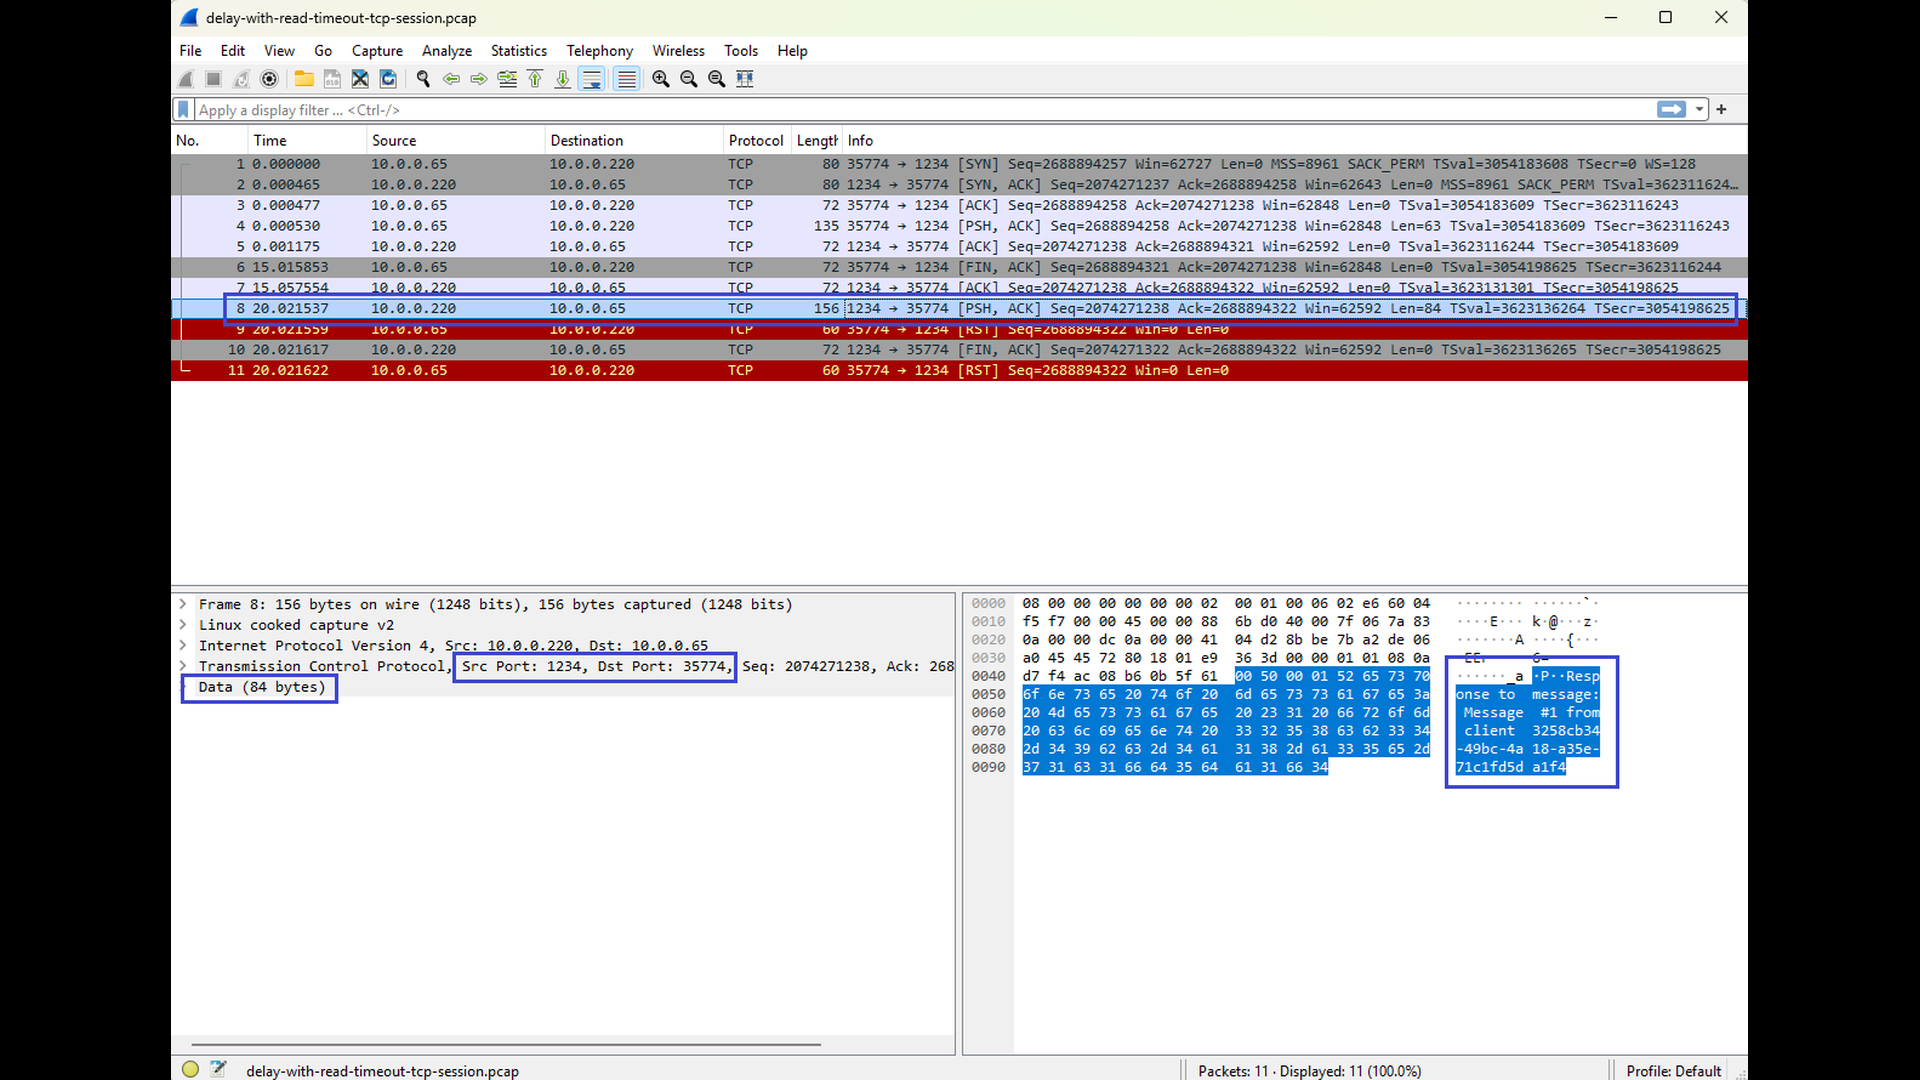Close the current capture file icon
Viewport: 1920px width, 1080px height.
click(x=360, y=79)
